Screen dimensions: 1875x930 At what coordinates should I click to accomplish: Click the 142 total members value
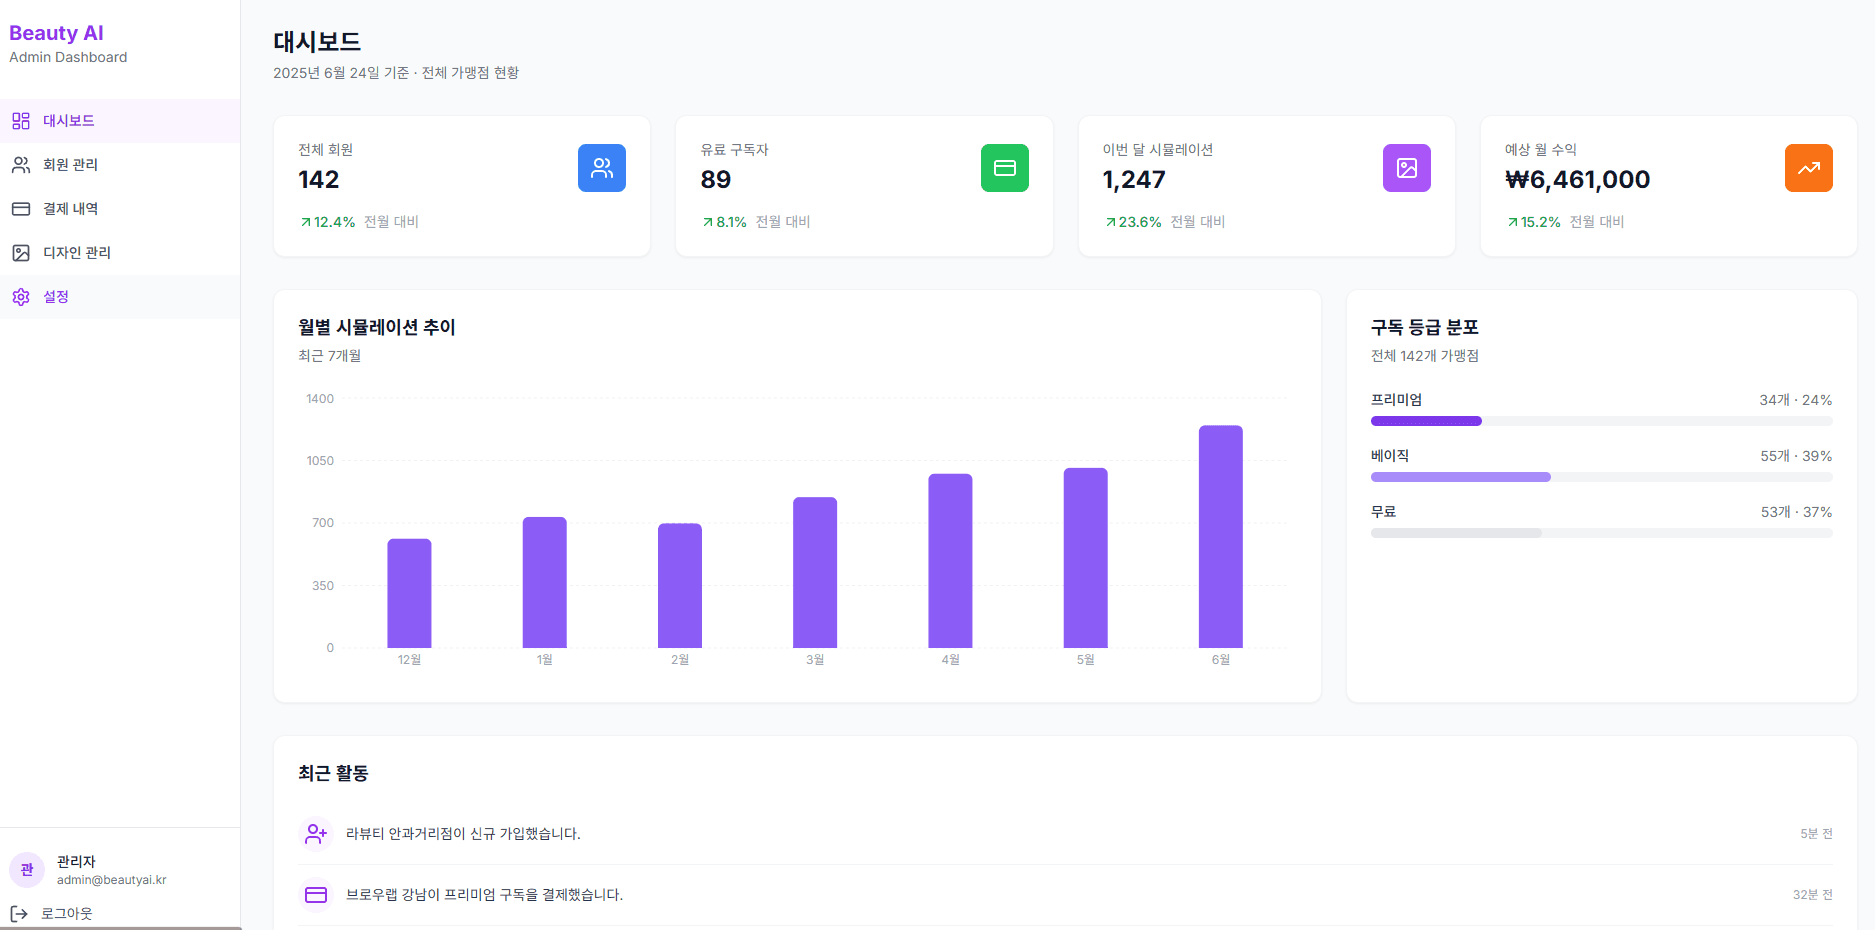pyautogui.click(x=319, y=180)
